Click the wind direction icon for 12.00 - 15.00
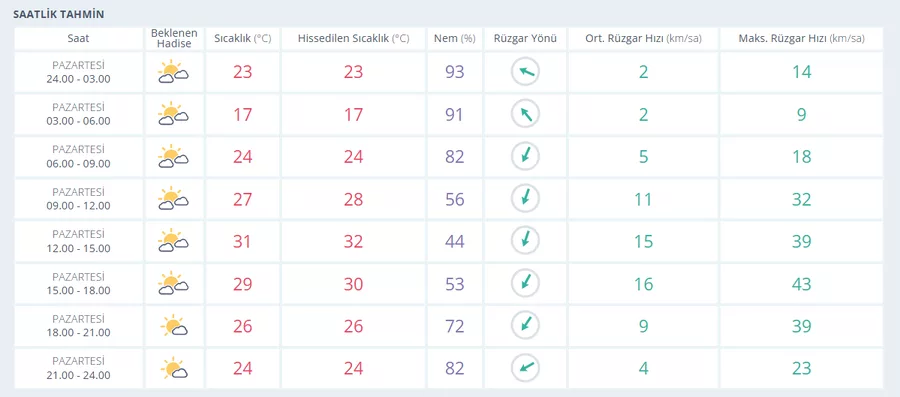Screen dimensions: 900x397 tap(525, 242)
